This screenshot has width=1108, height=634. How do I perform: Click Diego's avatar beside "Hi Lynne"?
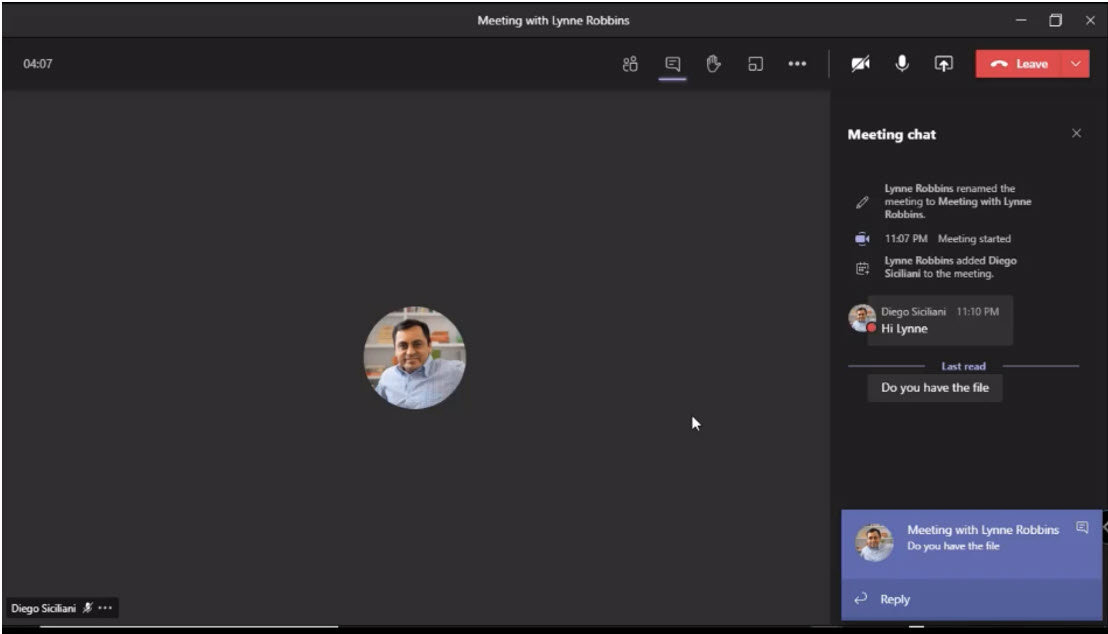click(861, 318)
